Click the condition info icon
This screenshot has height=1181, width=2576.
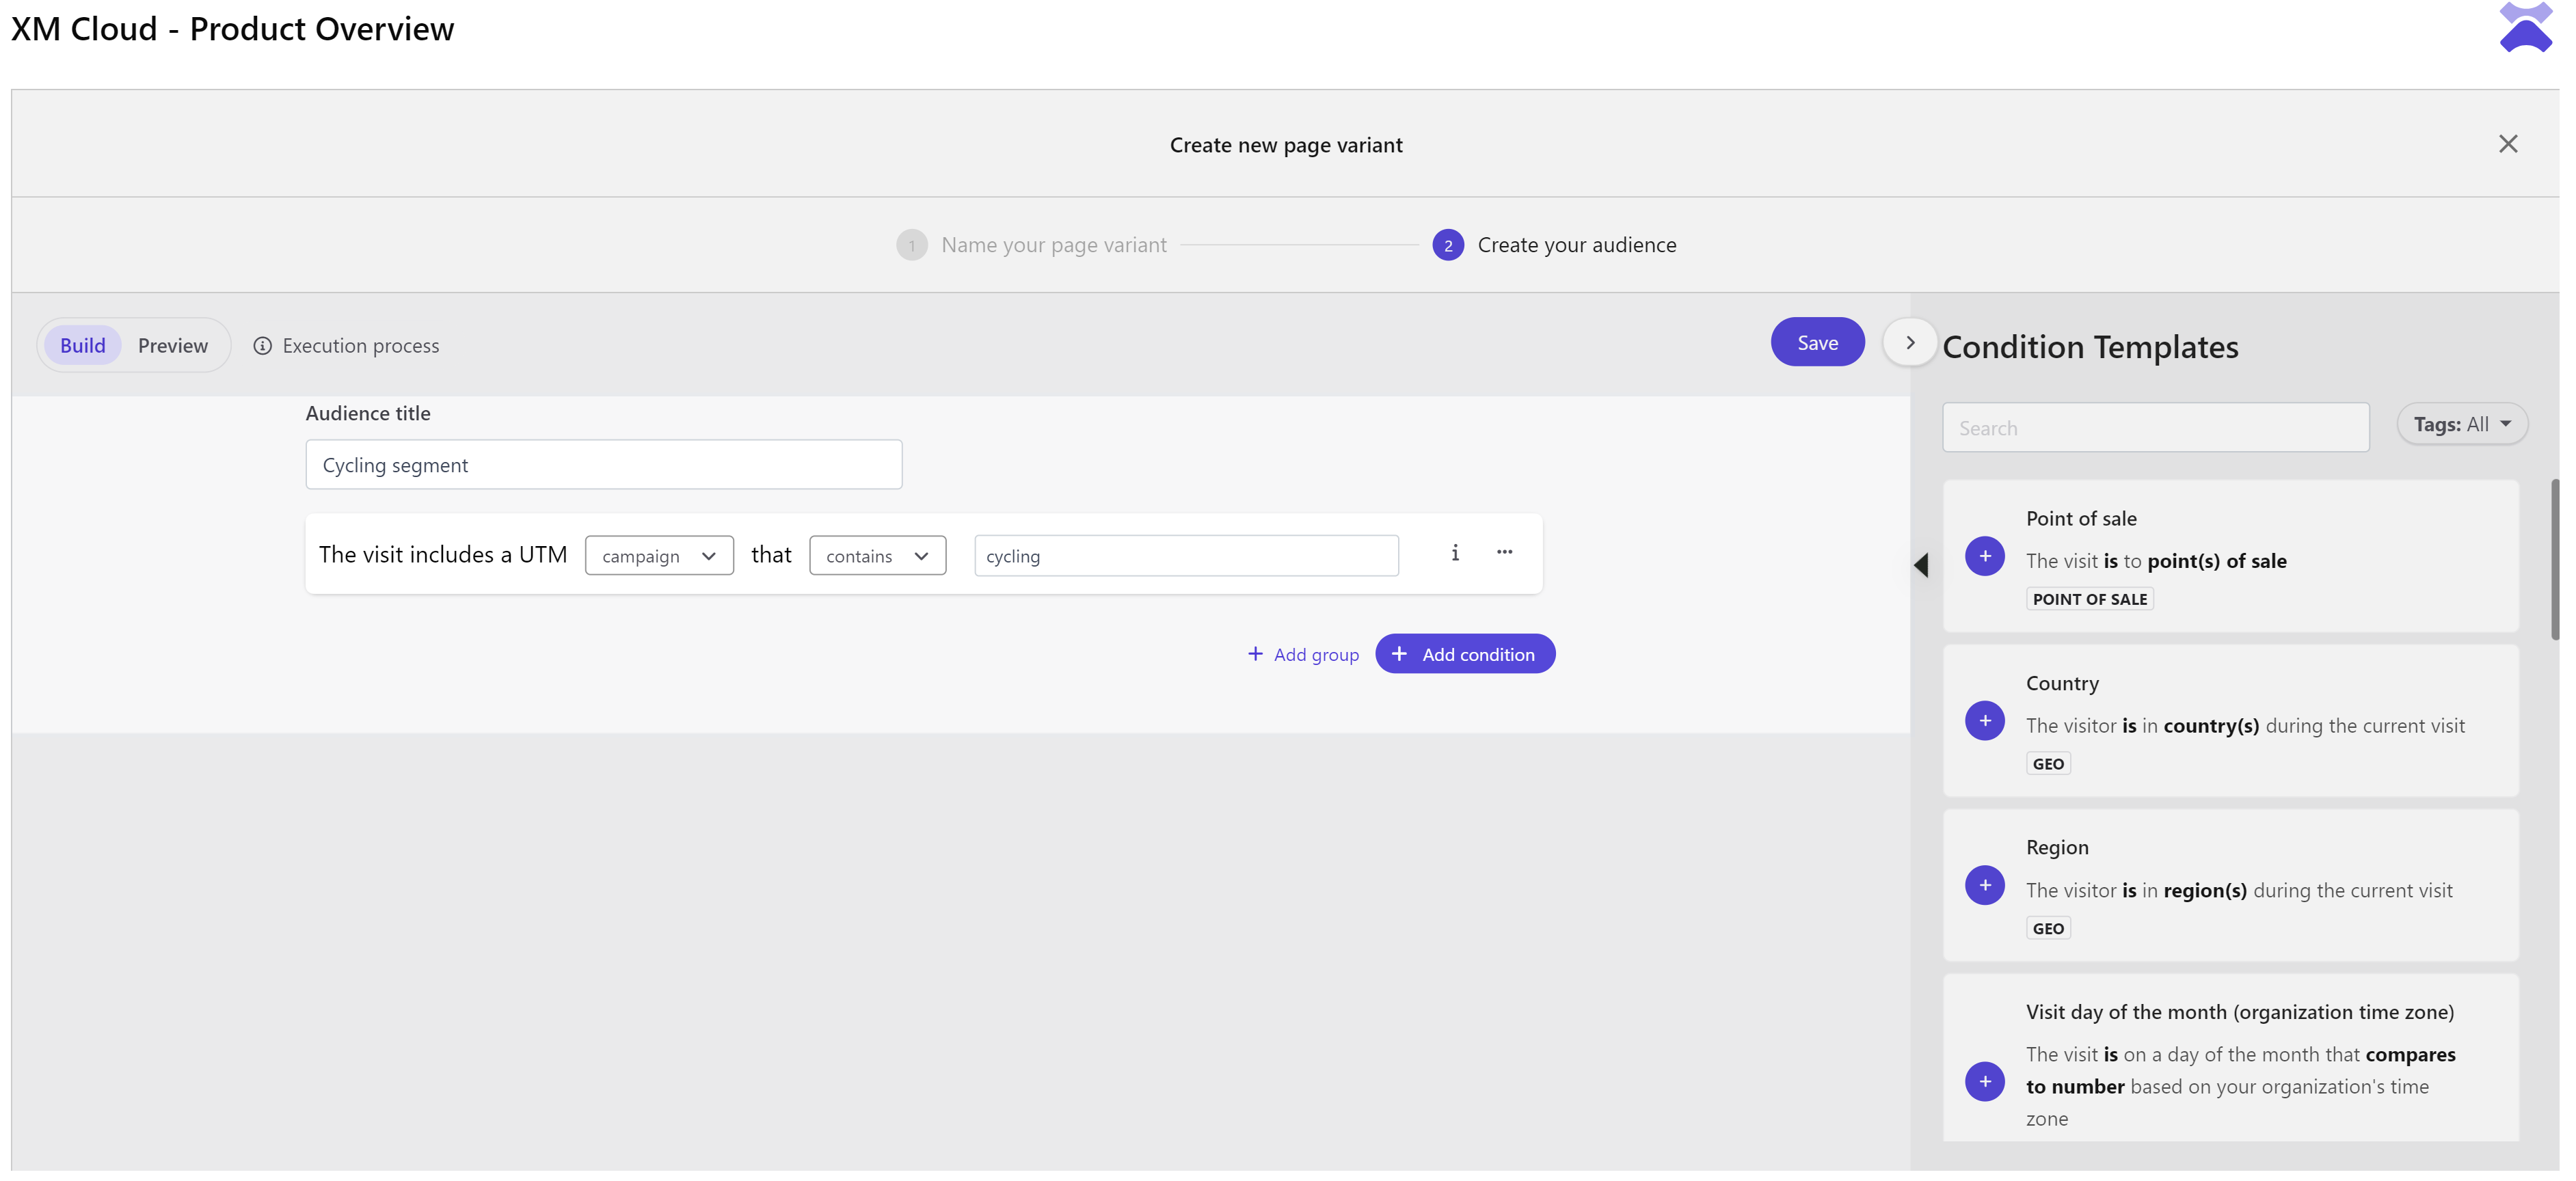tap(1455, 553)
